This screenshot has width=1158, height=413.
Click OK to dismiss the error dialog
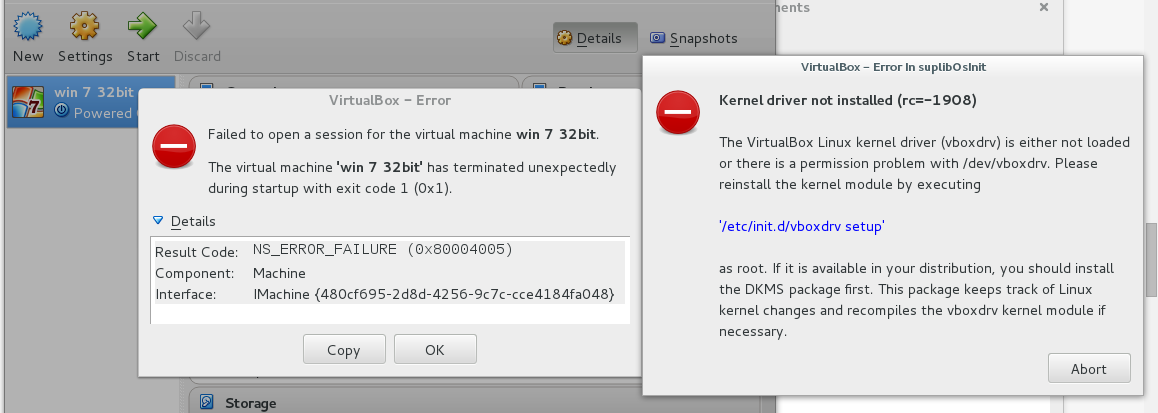[434, 350]
